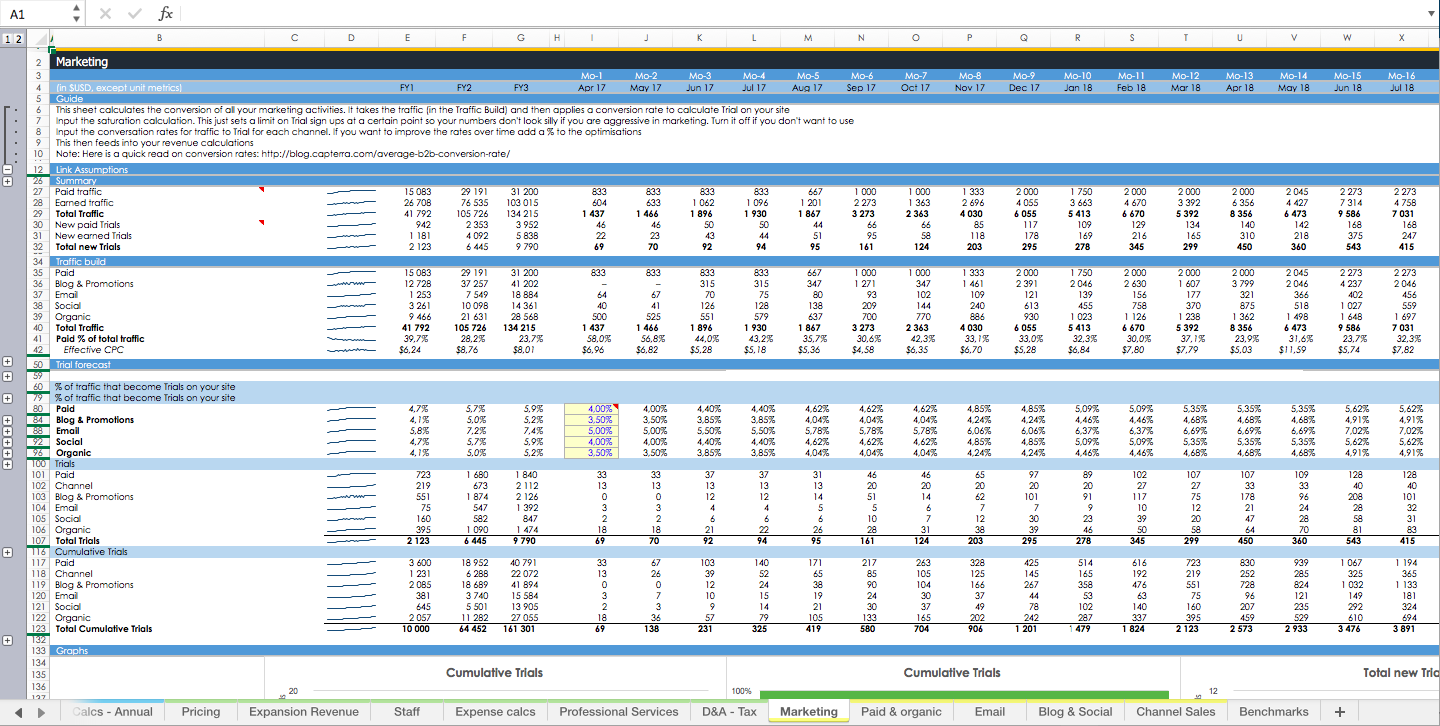Switch to the Benchmarks sheet tab
The width and height of the screenshot is (1440, 726).
tap(1274, 712)
